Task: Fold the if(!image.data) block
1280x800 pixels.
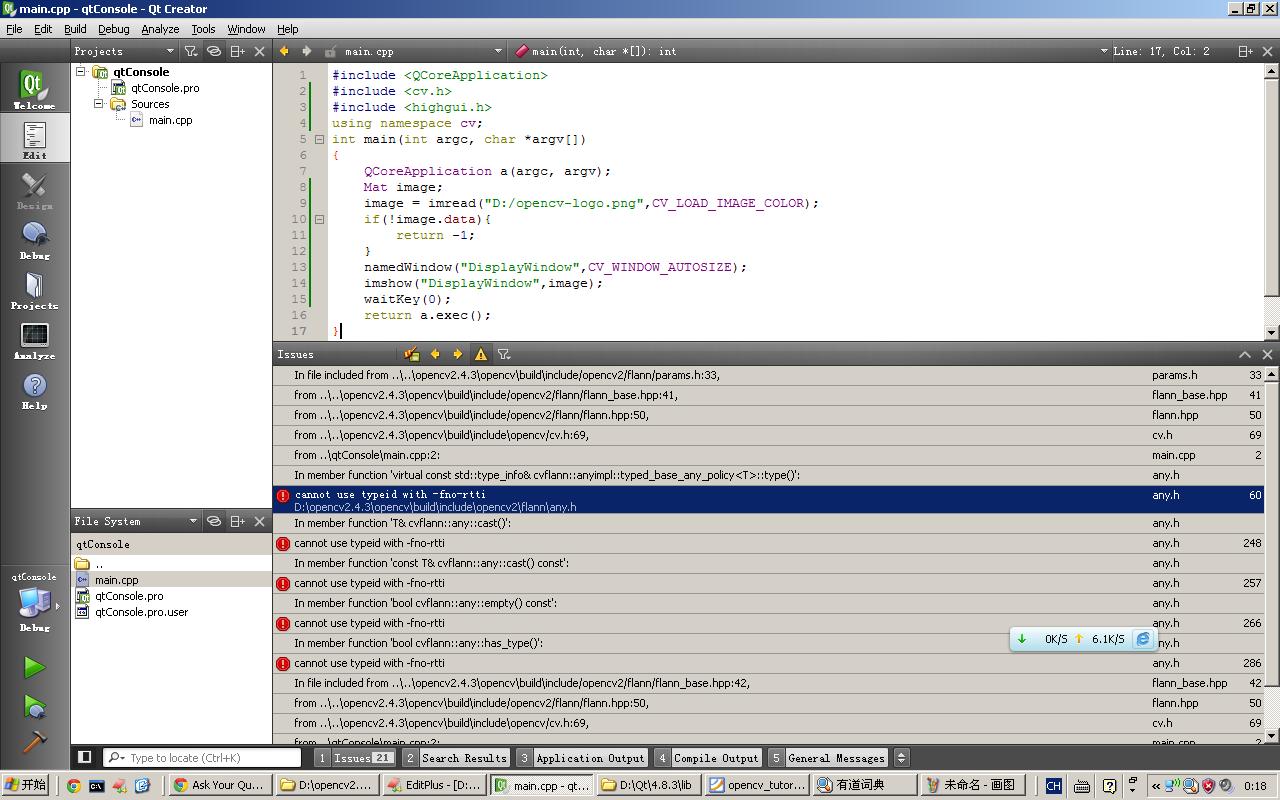Action: pos(319,219)
